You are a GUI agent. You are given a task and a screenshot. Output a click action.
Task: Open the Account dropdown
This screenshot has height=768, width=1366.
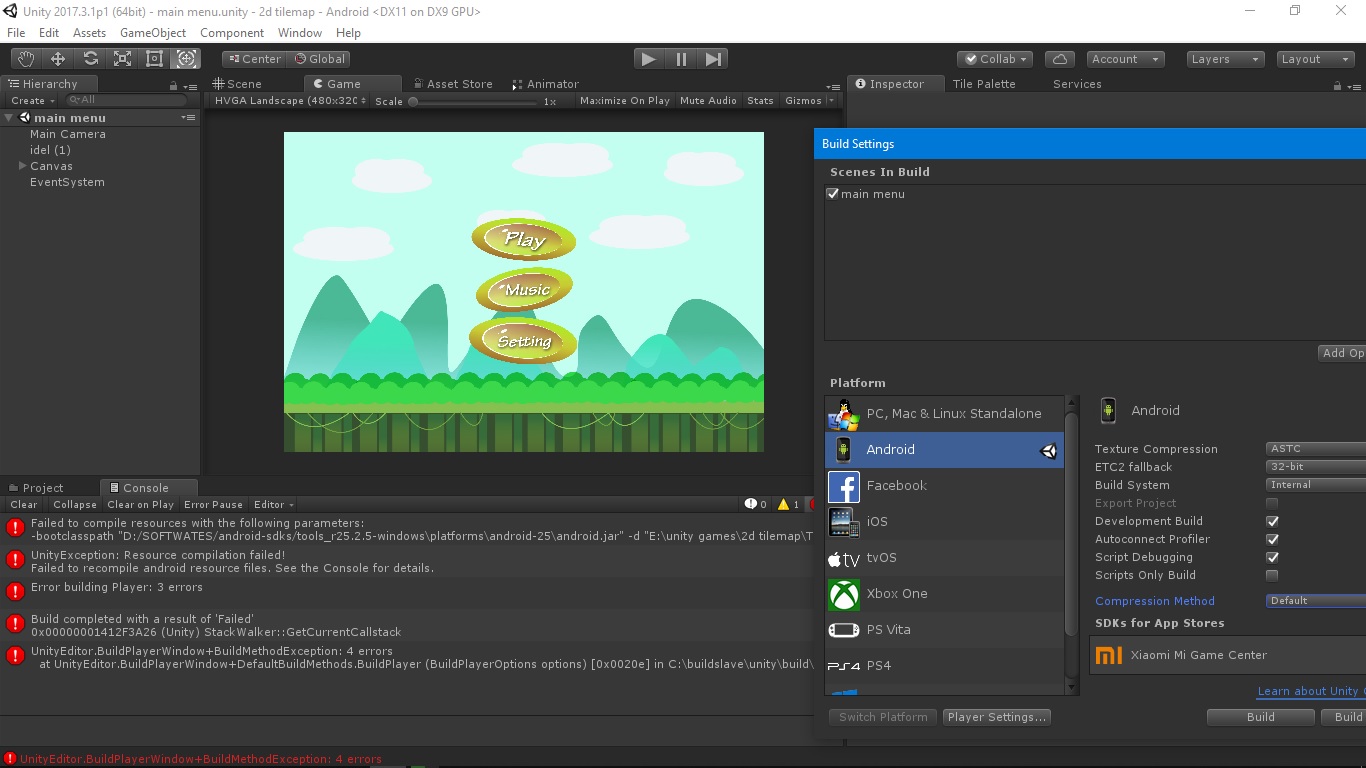pyautogui.click(x=1125, y=59)
